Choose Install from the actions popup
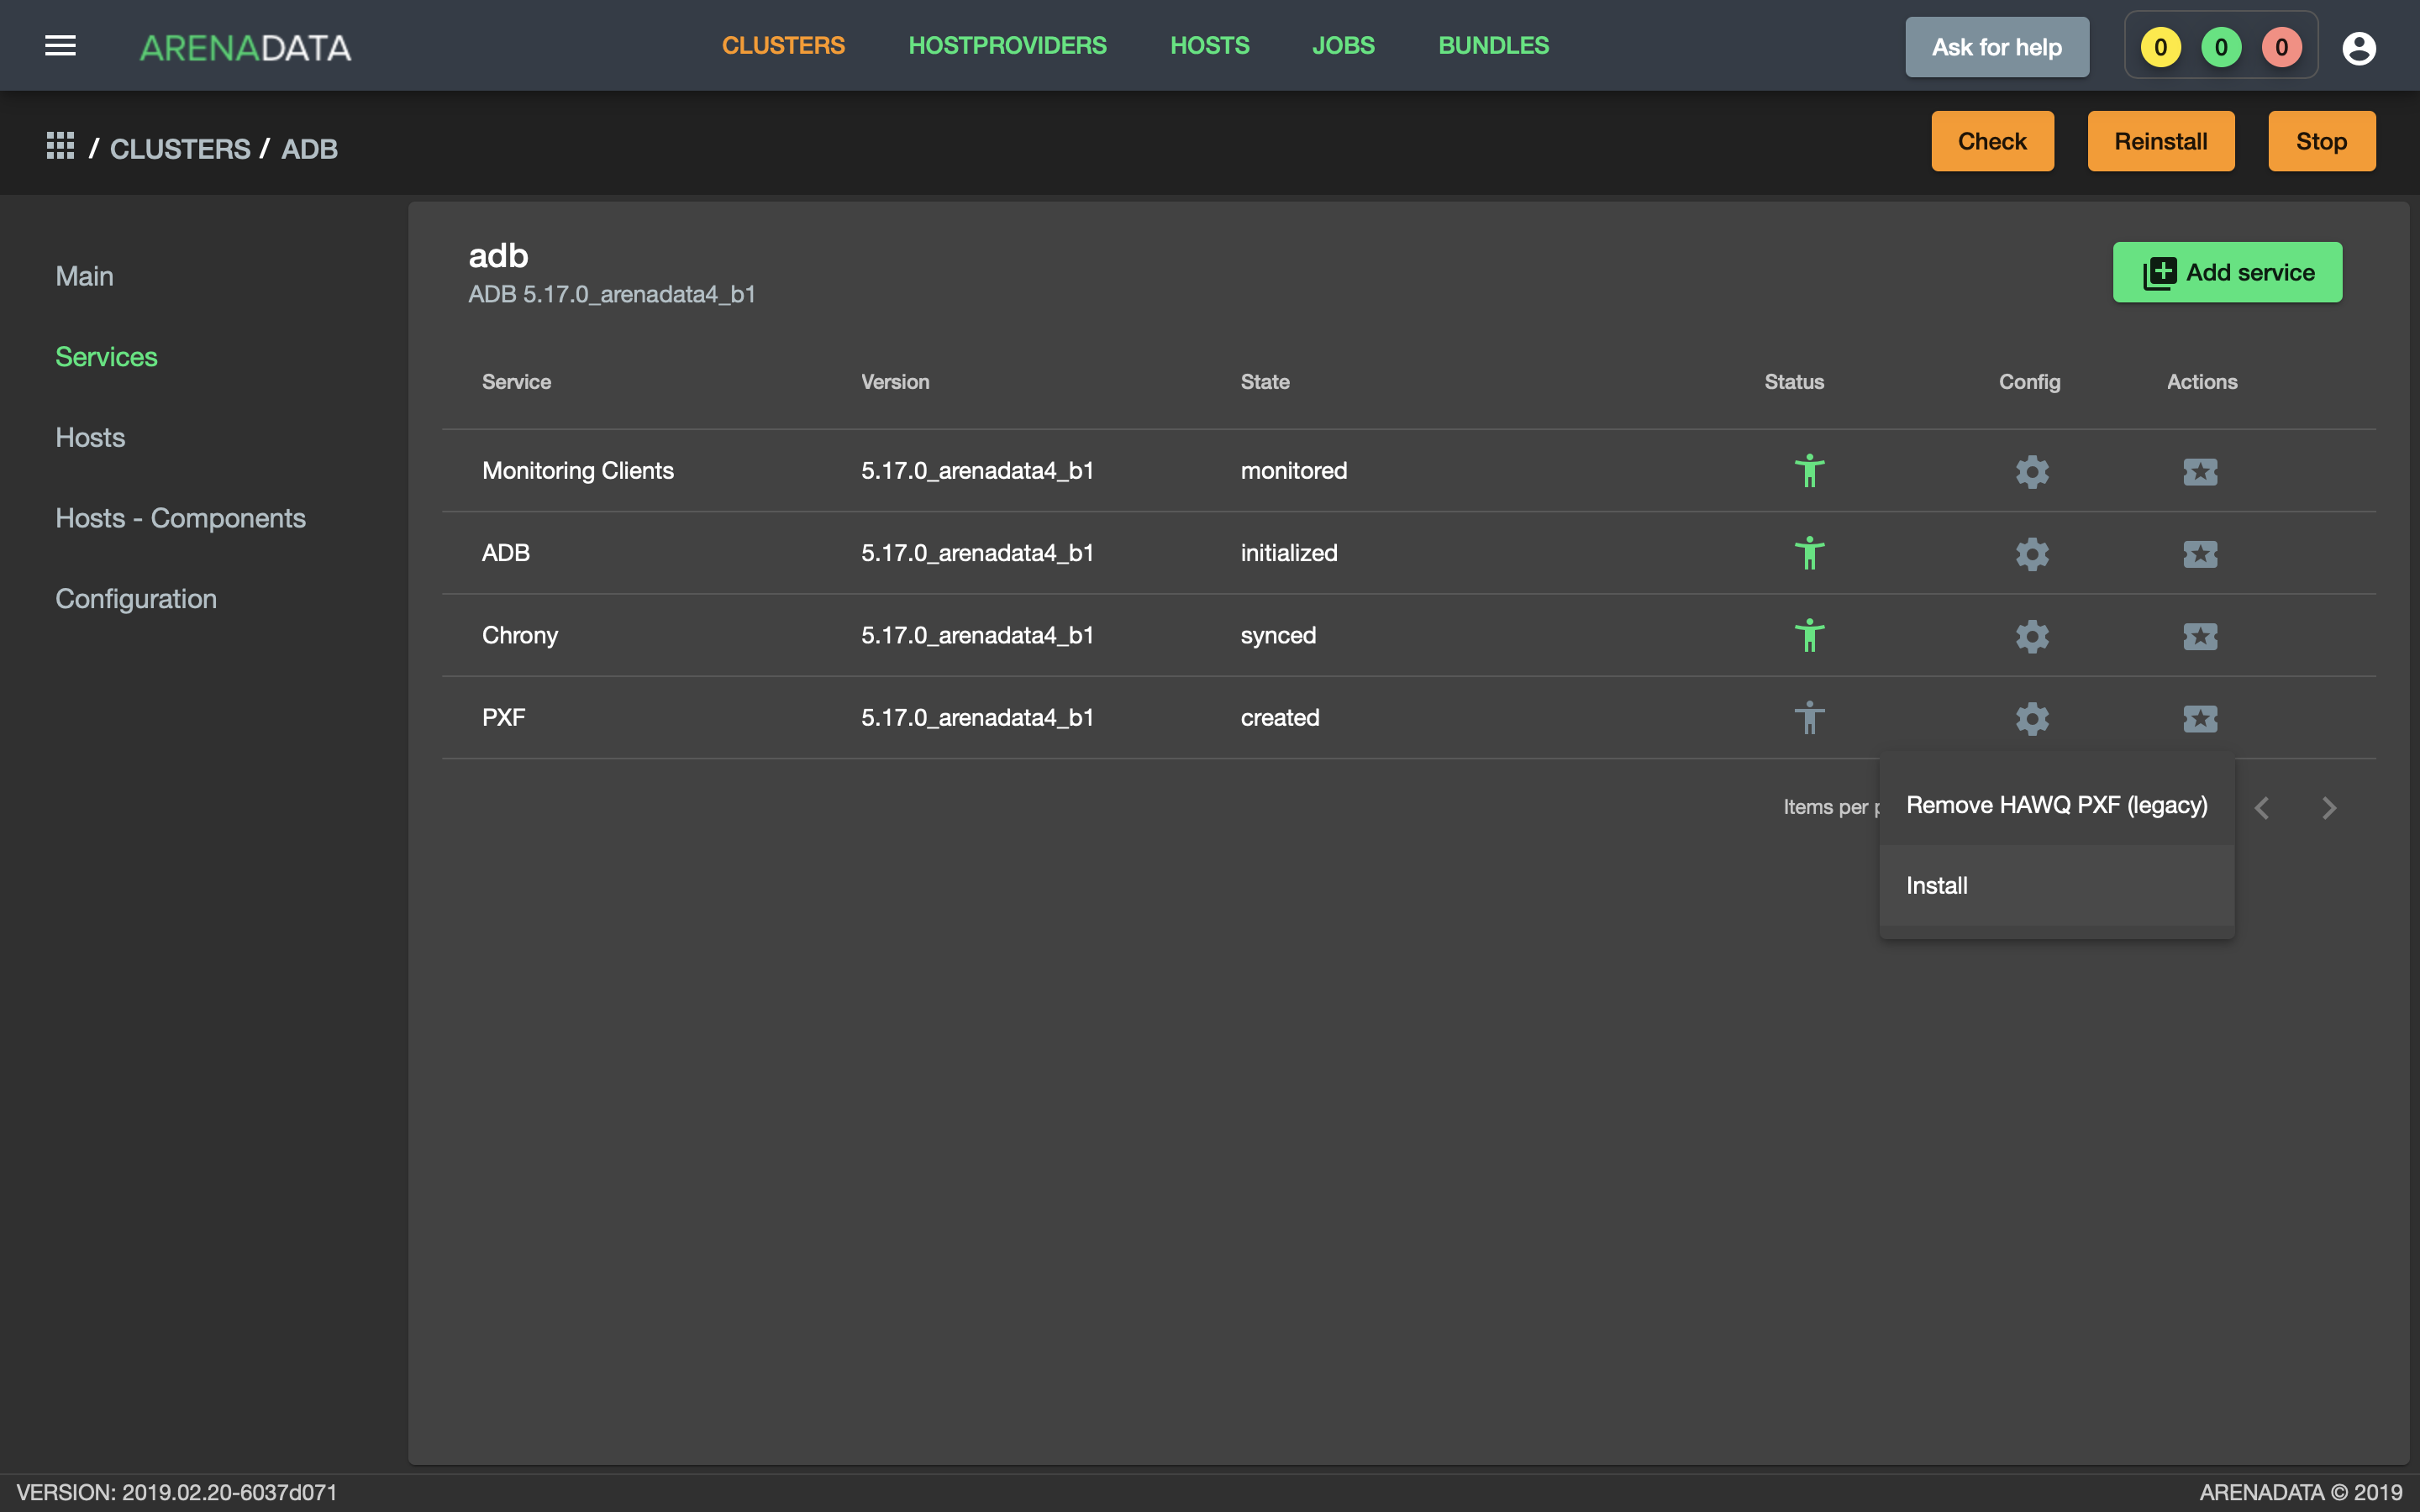Screen dimensions: 2420x1512 2056,885
